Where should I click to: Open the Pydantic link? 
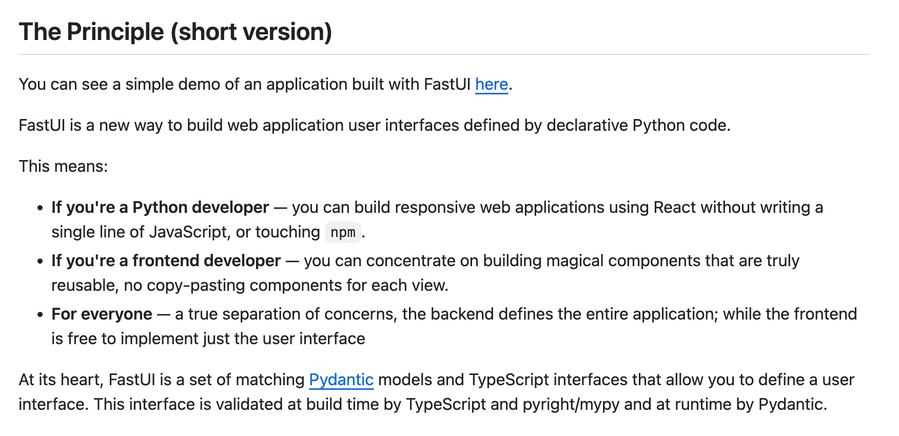[x=341, y=380]
